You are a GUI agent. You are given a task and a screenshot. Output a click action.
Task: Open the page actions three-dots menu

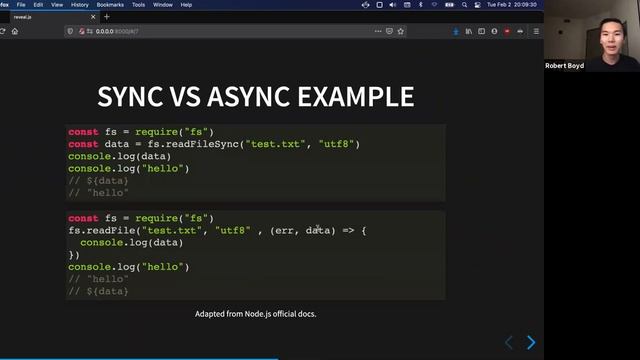[378, 31]
